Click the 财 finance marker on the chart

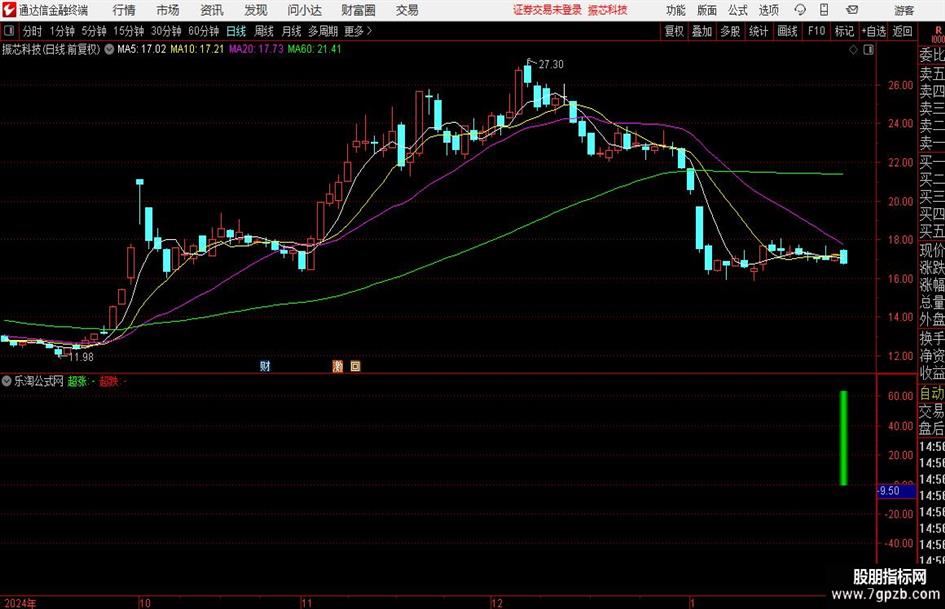(x=265, y=366)
